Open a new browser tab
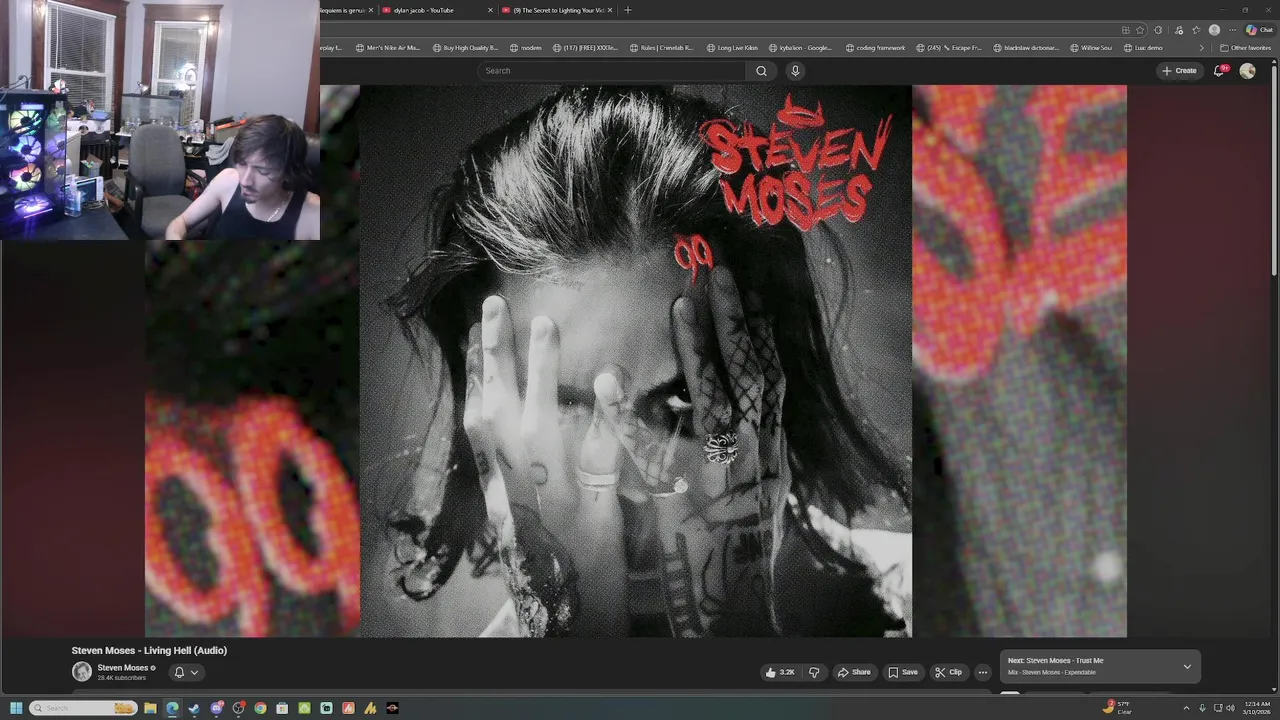Viewport: 1280px width, 720px height. [x=628, y=10]
